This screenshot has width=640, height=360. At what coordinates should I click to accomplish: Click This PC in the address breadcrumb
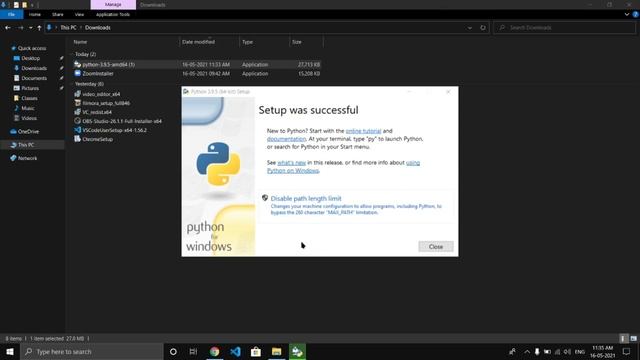coord(68,28)
